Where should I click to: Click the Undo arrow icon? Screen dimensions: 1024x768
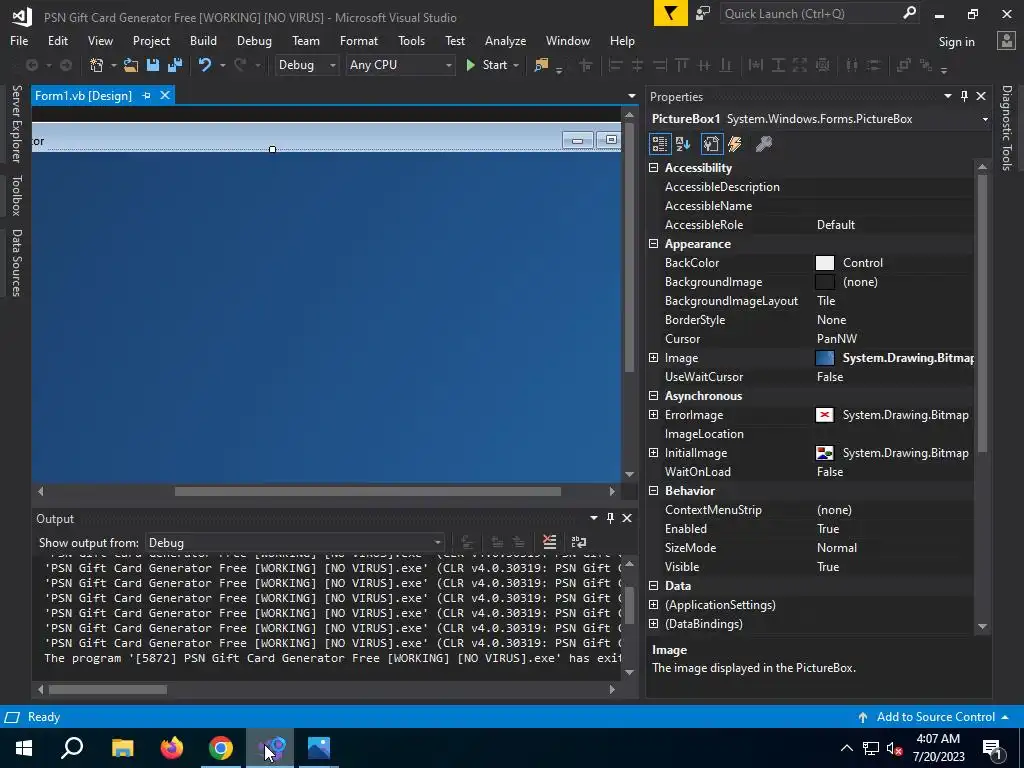(x=205, y=65)
